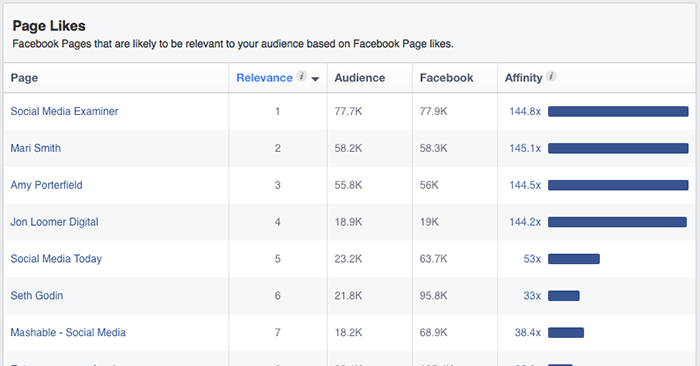Sort by the Relevance column header
This screenshot has height=366, width=700.
[x=264, y=78]
